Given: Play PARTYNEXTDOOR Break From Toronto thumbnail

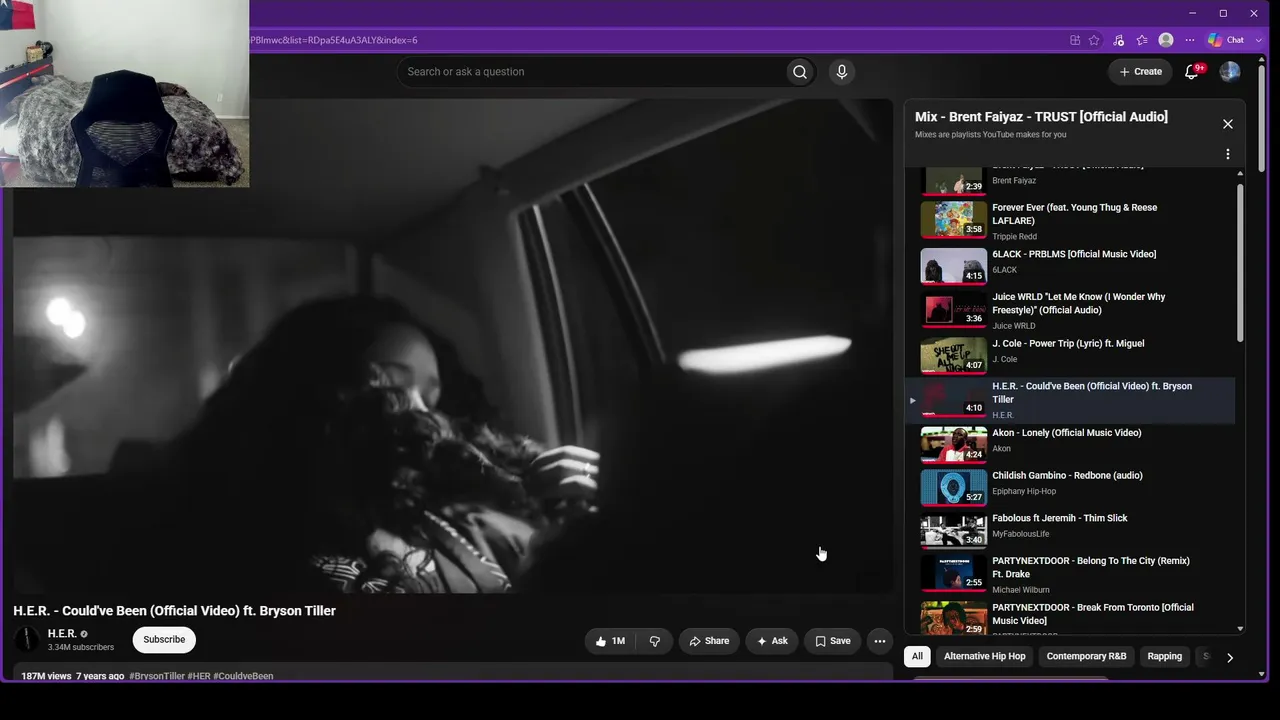Looking at the screenshot, I should click(953, 617).
